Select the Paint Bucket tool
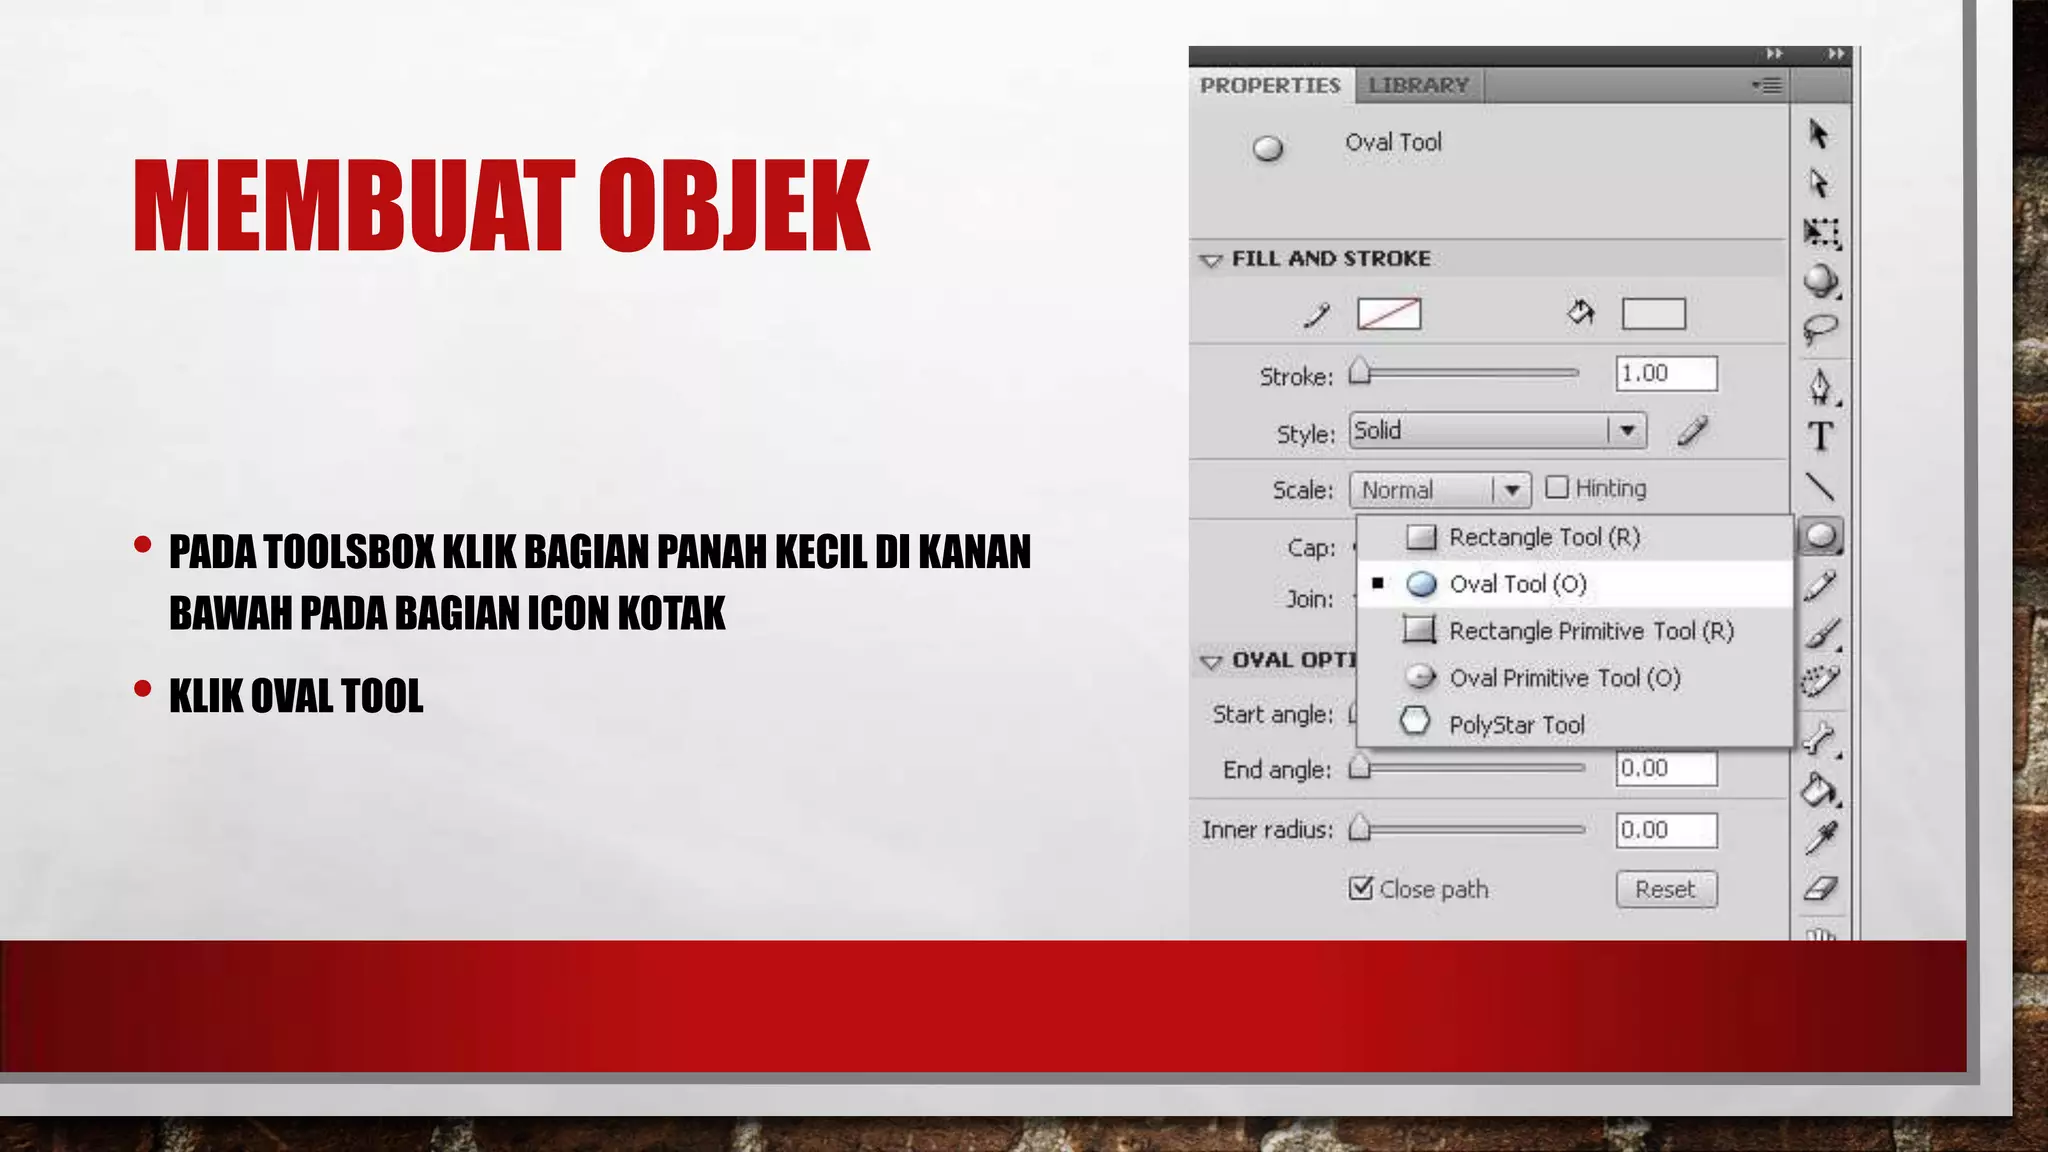Screen dimensions: 2048x1152 [1821, 790]
